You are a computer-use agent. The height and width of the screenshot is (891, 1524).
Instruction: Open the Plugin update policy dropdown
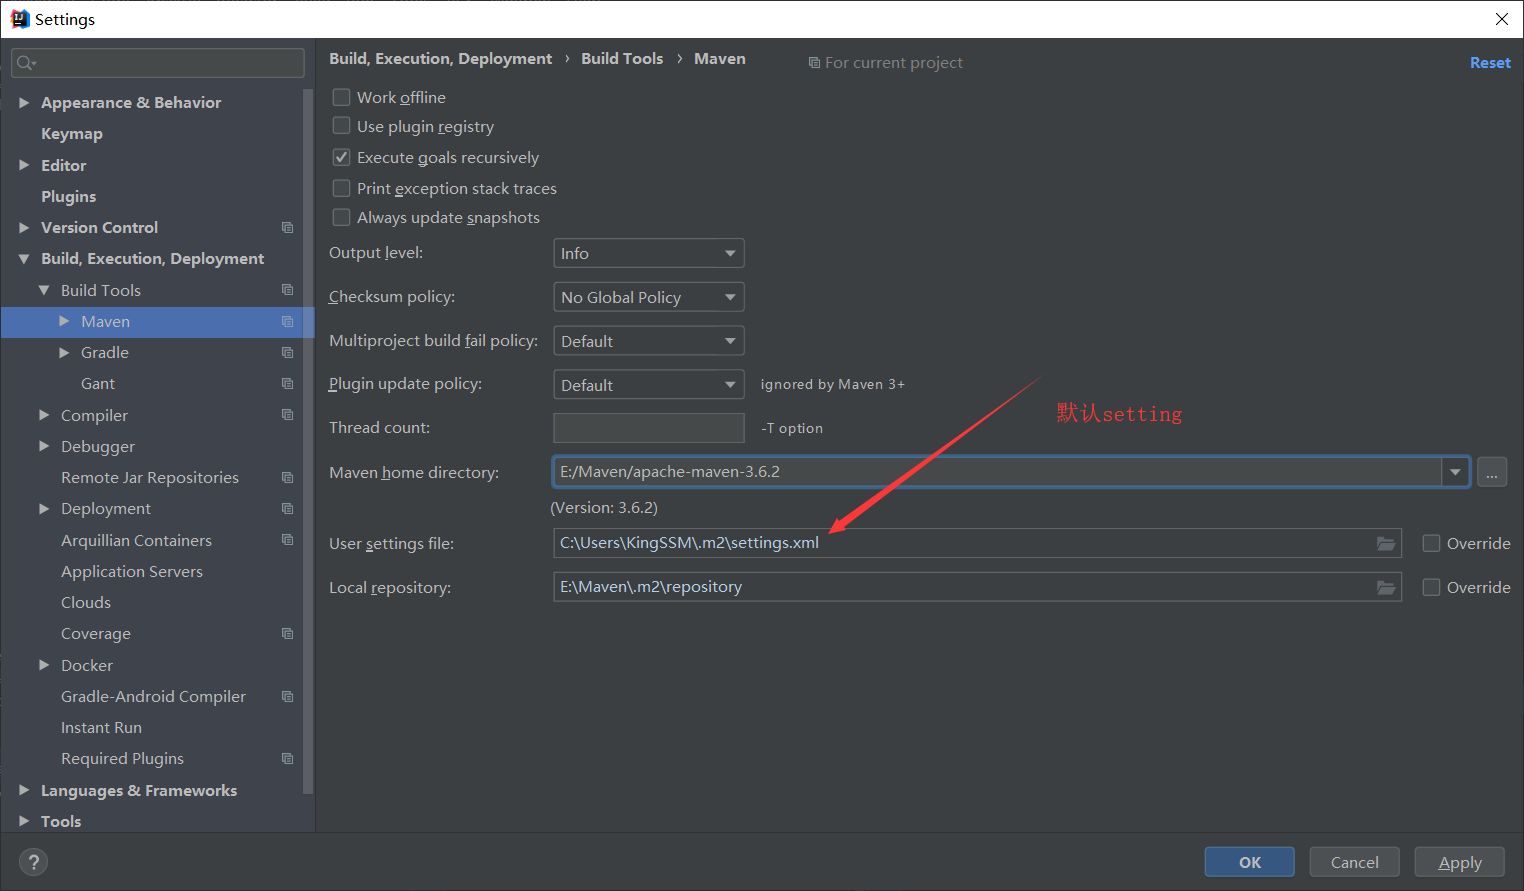[649, 385]
